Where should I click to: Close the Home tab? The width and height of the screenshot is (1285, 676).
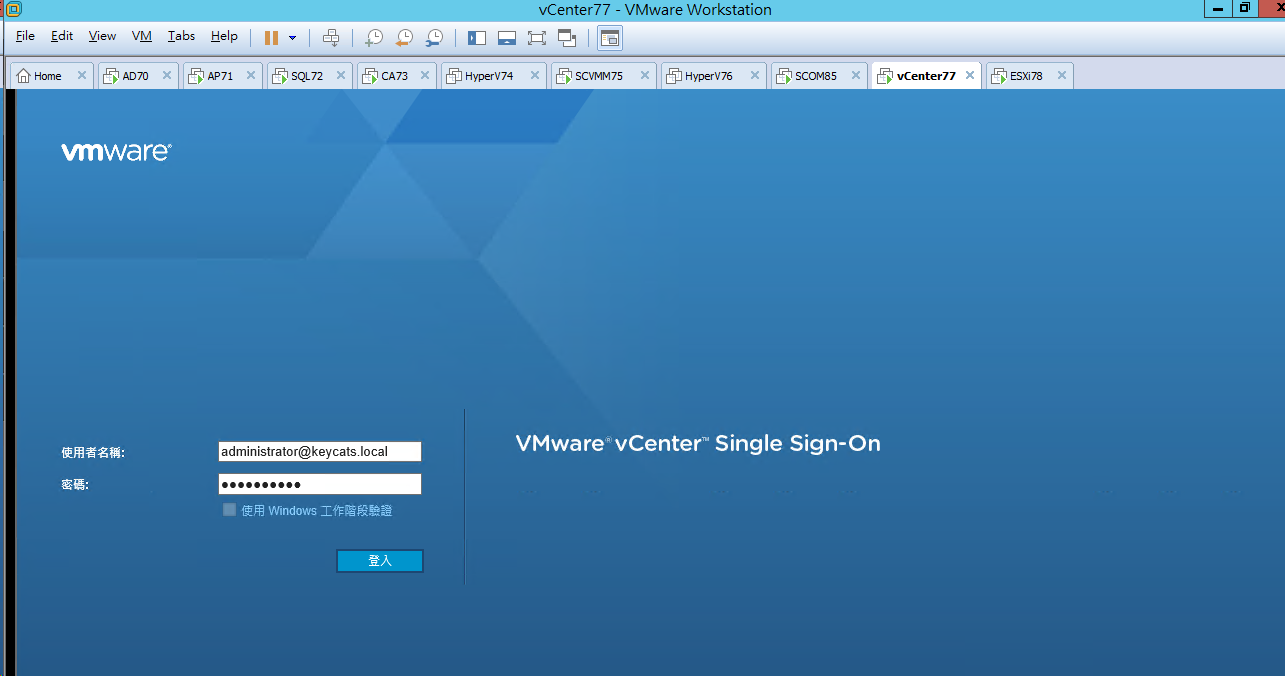(x=82, y=75)
